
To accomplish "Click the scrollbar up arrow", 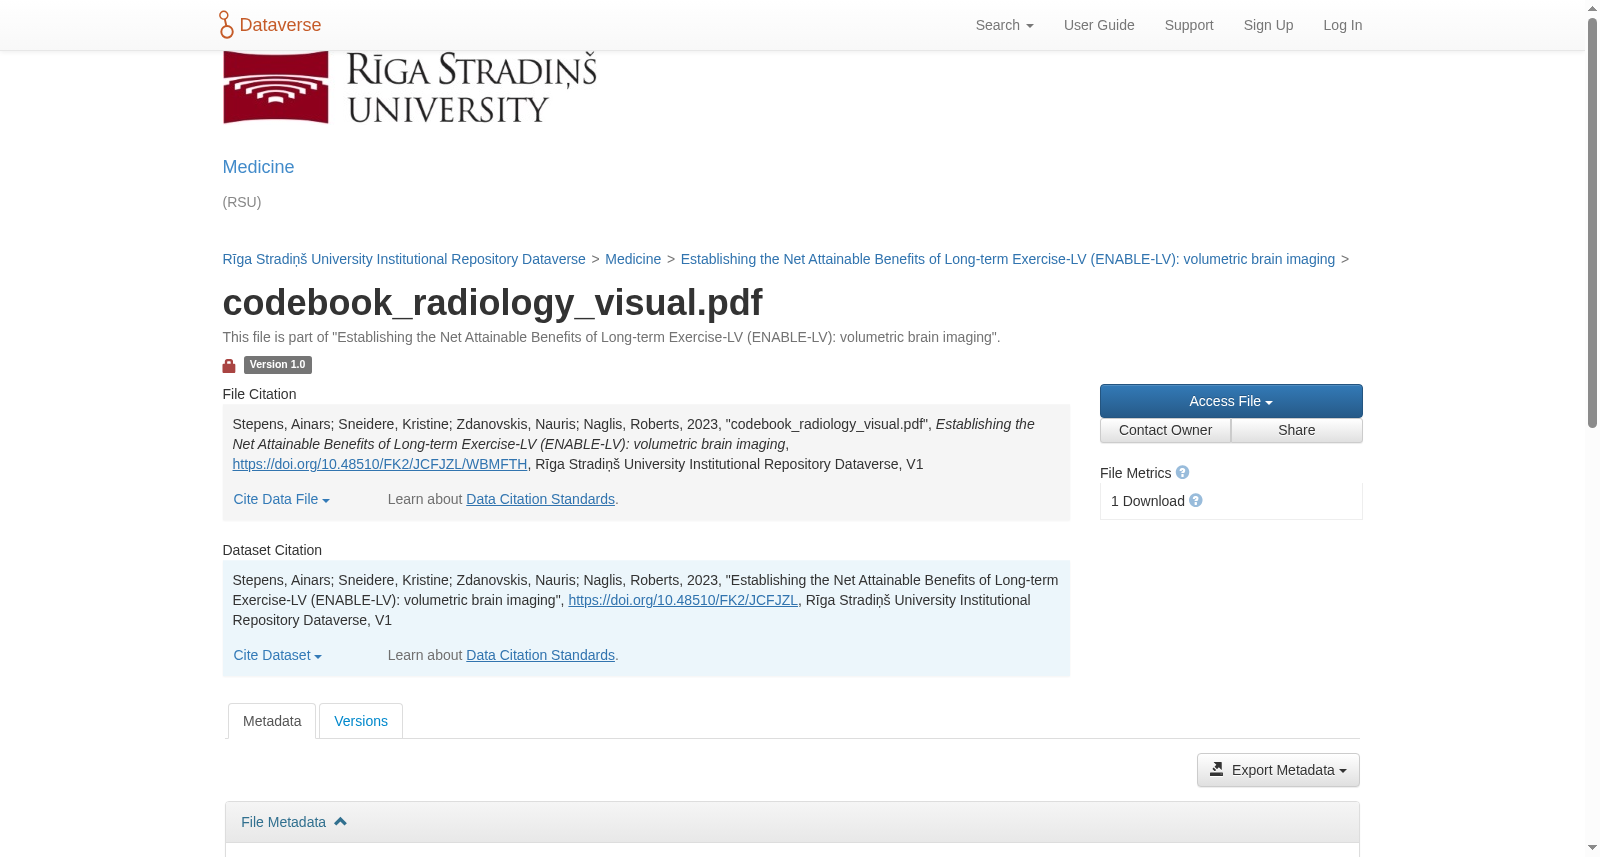I will click(x=1592, y=8).
